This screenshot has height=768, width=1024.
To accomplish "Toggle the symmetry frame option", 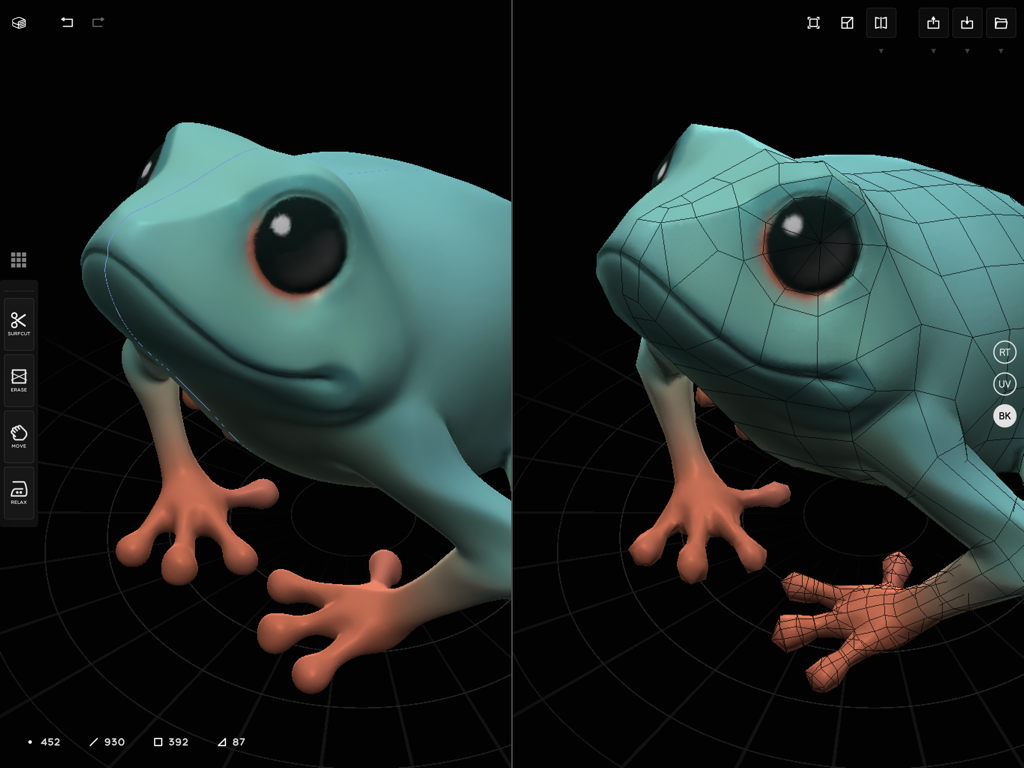I will [813, 22].
